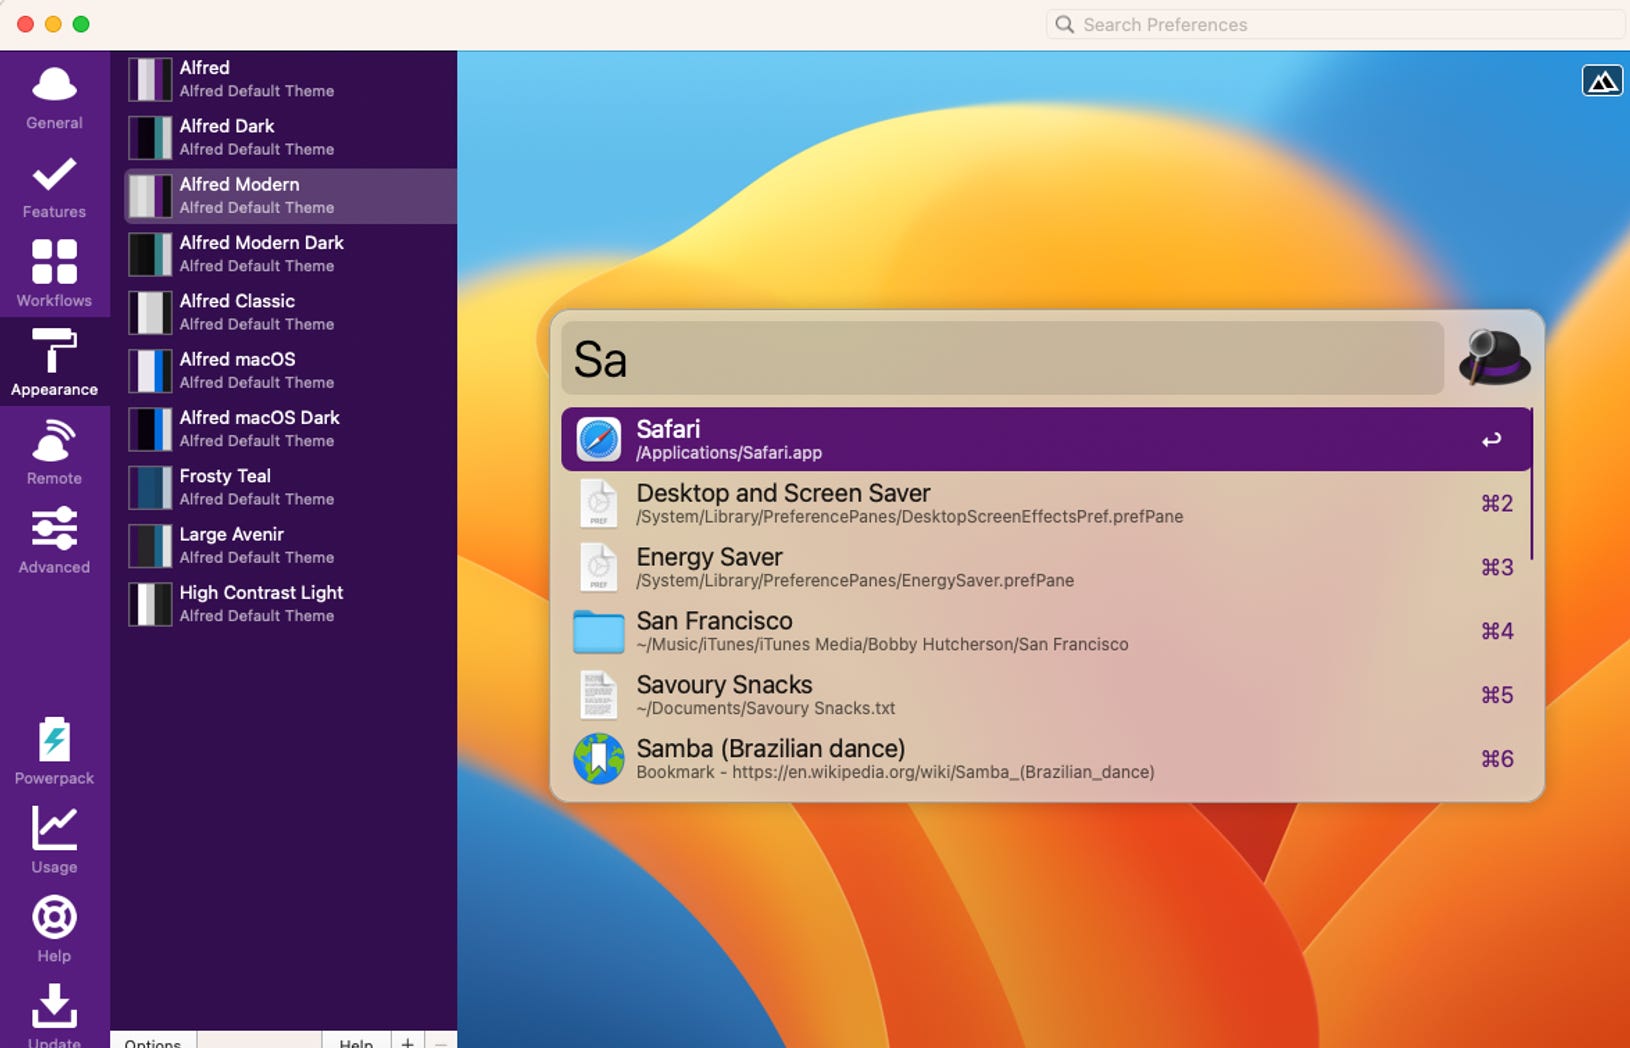Click the preview background toggle icon at top right

coord(1602,80)
